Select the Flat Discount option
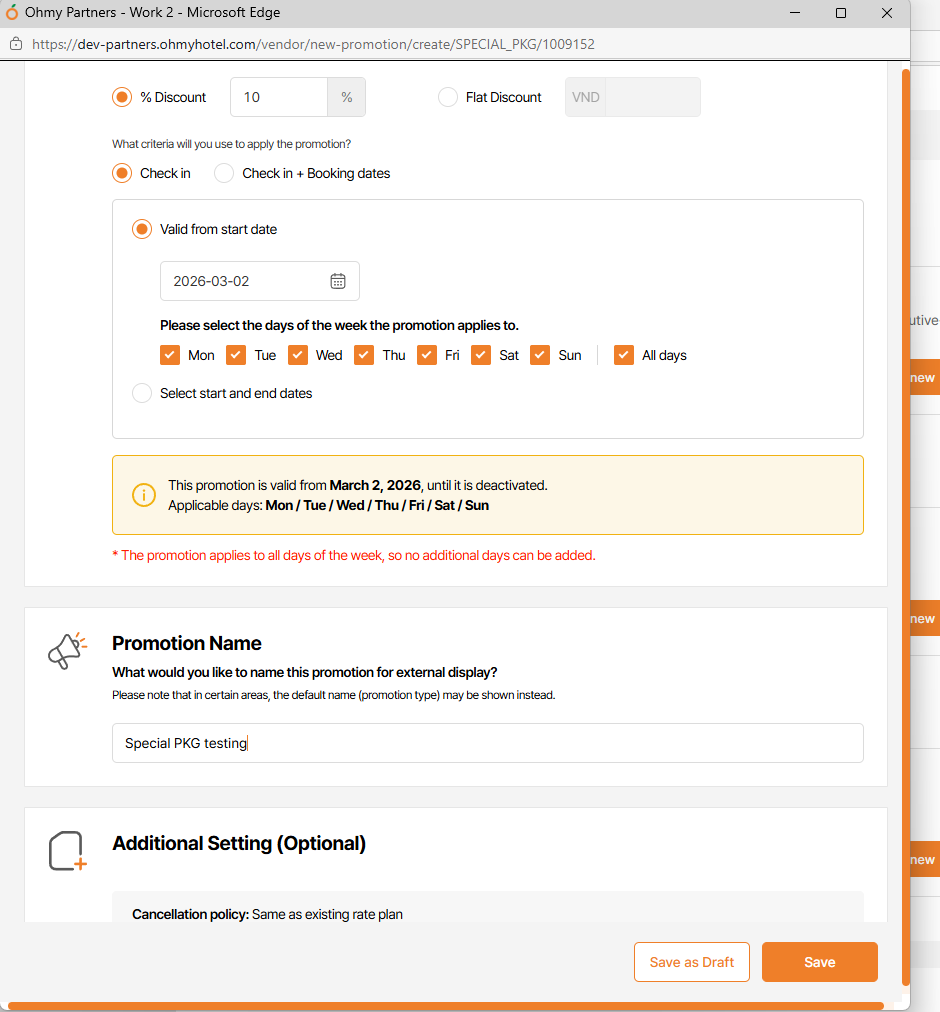This screenshot has width=940, height=1012. [x=448, y=97]
